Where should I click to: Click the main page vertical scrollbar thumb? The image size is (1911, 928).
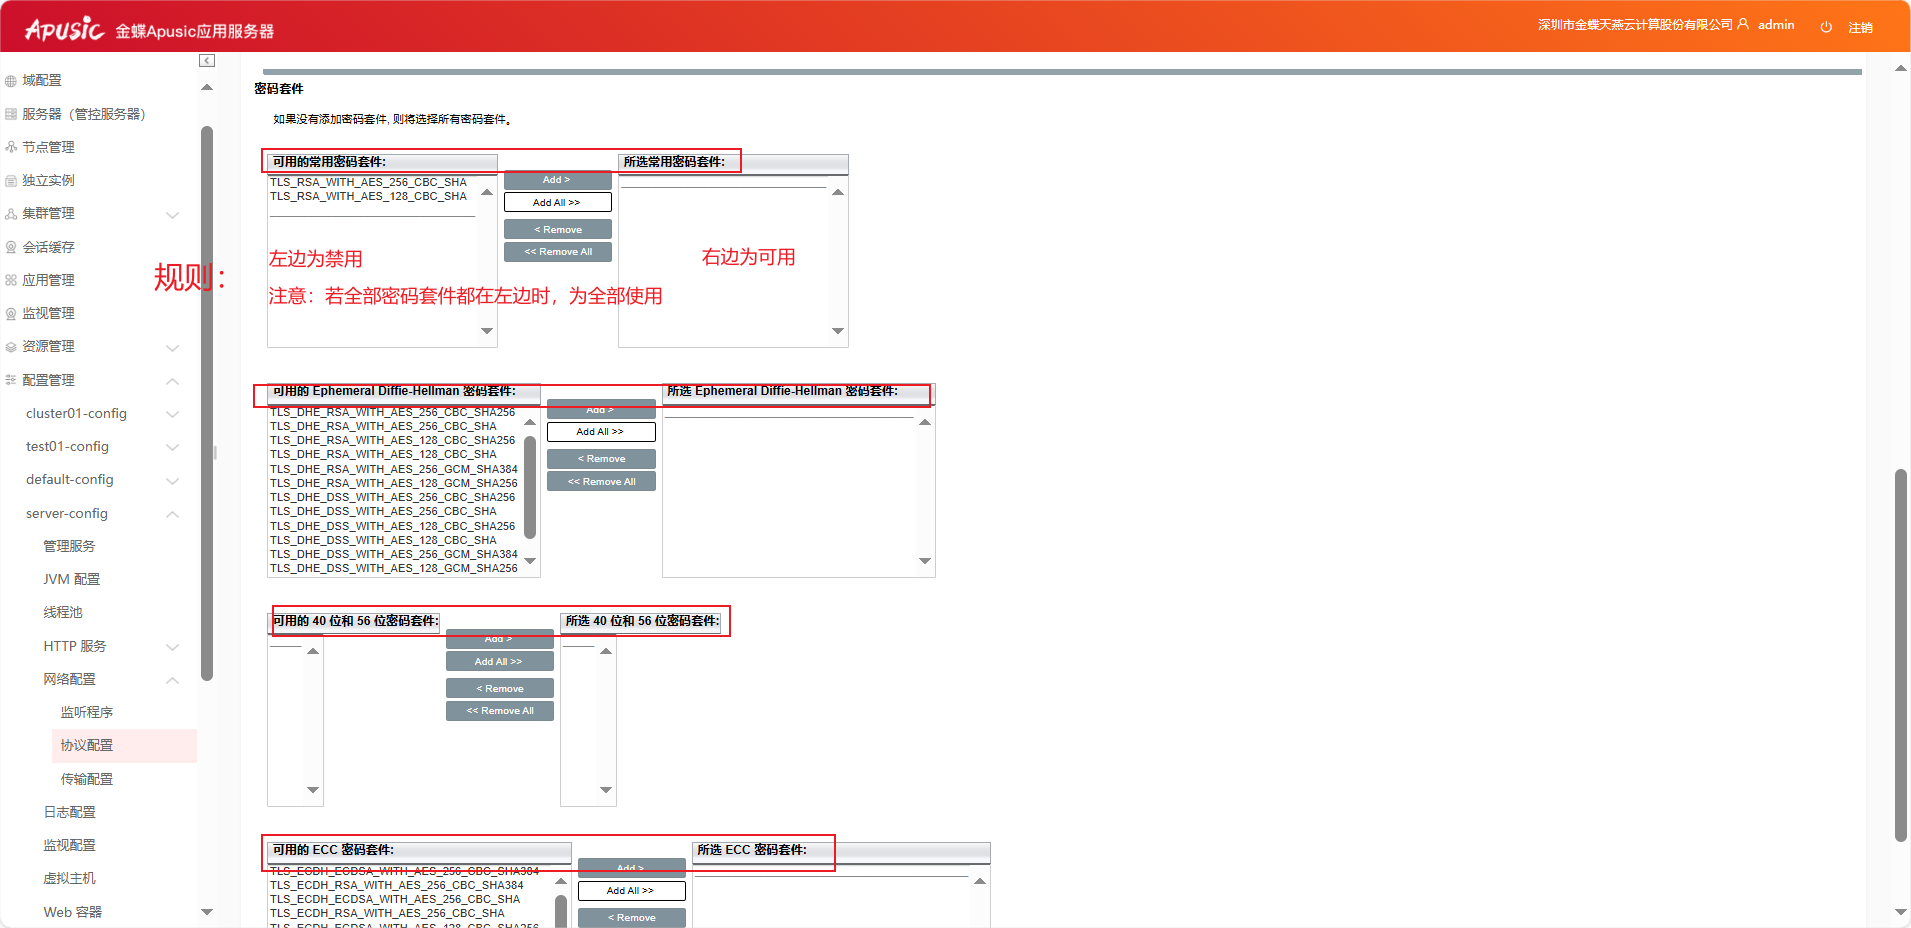(1900, 656)
